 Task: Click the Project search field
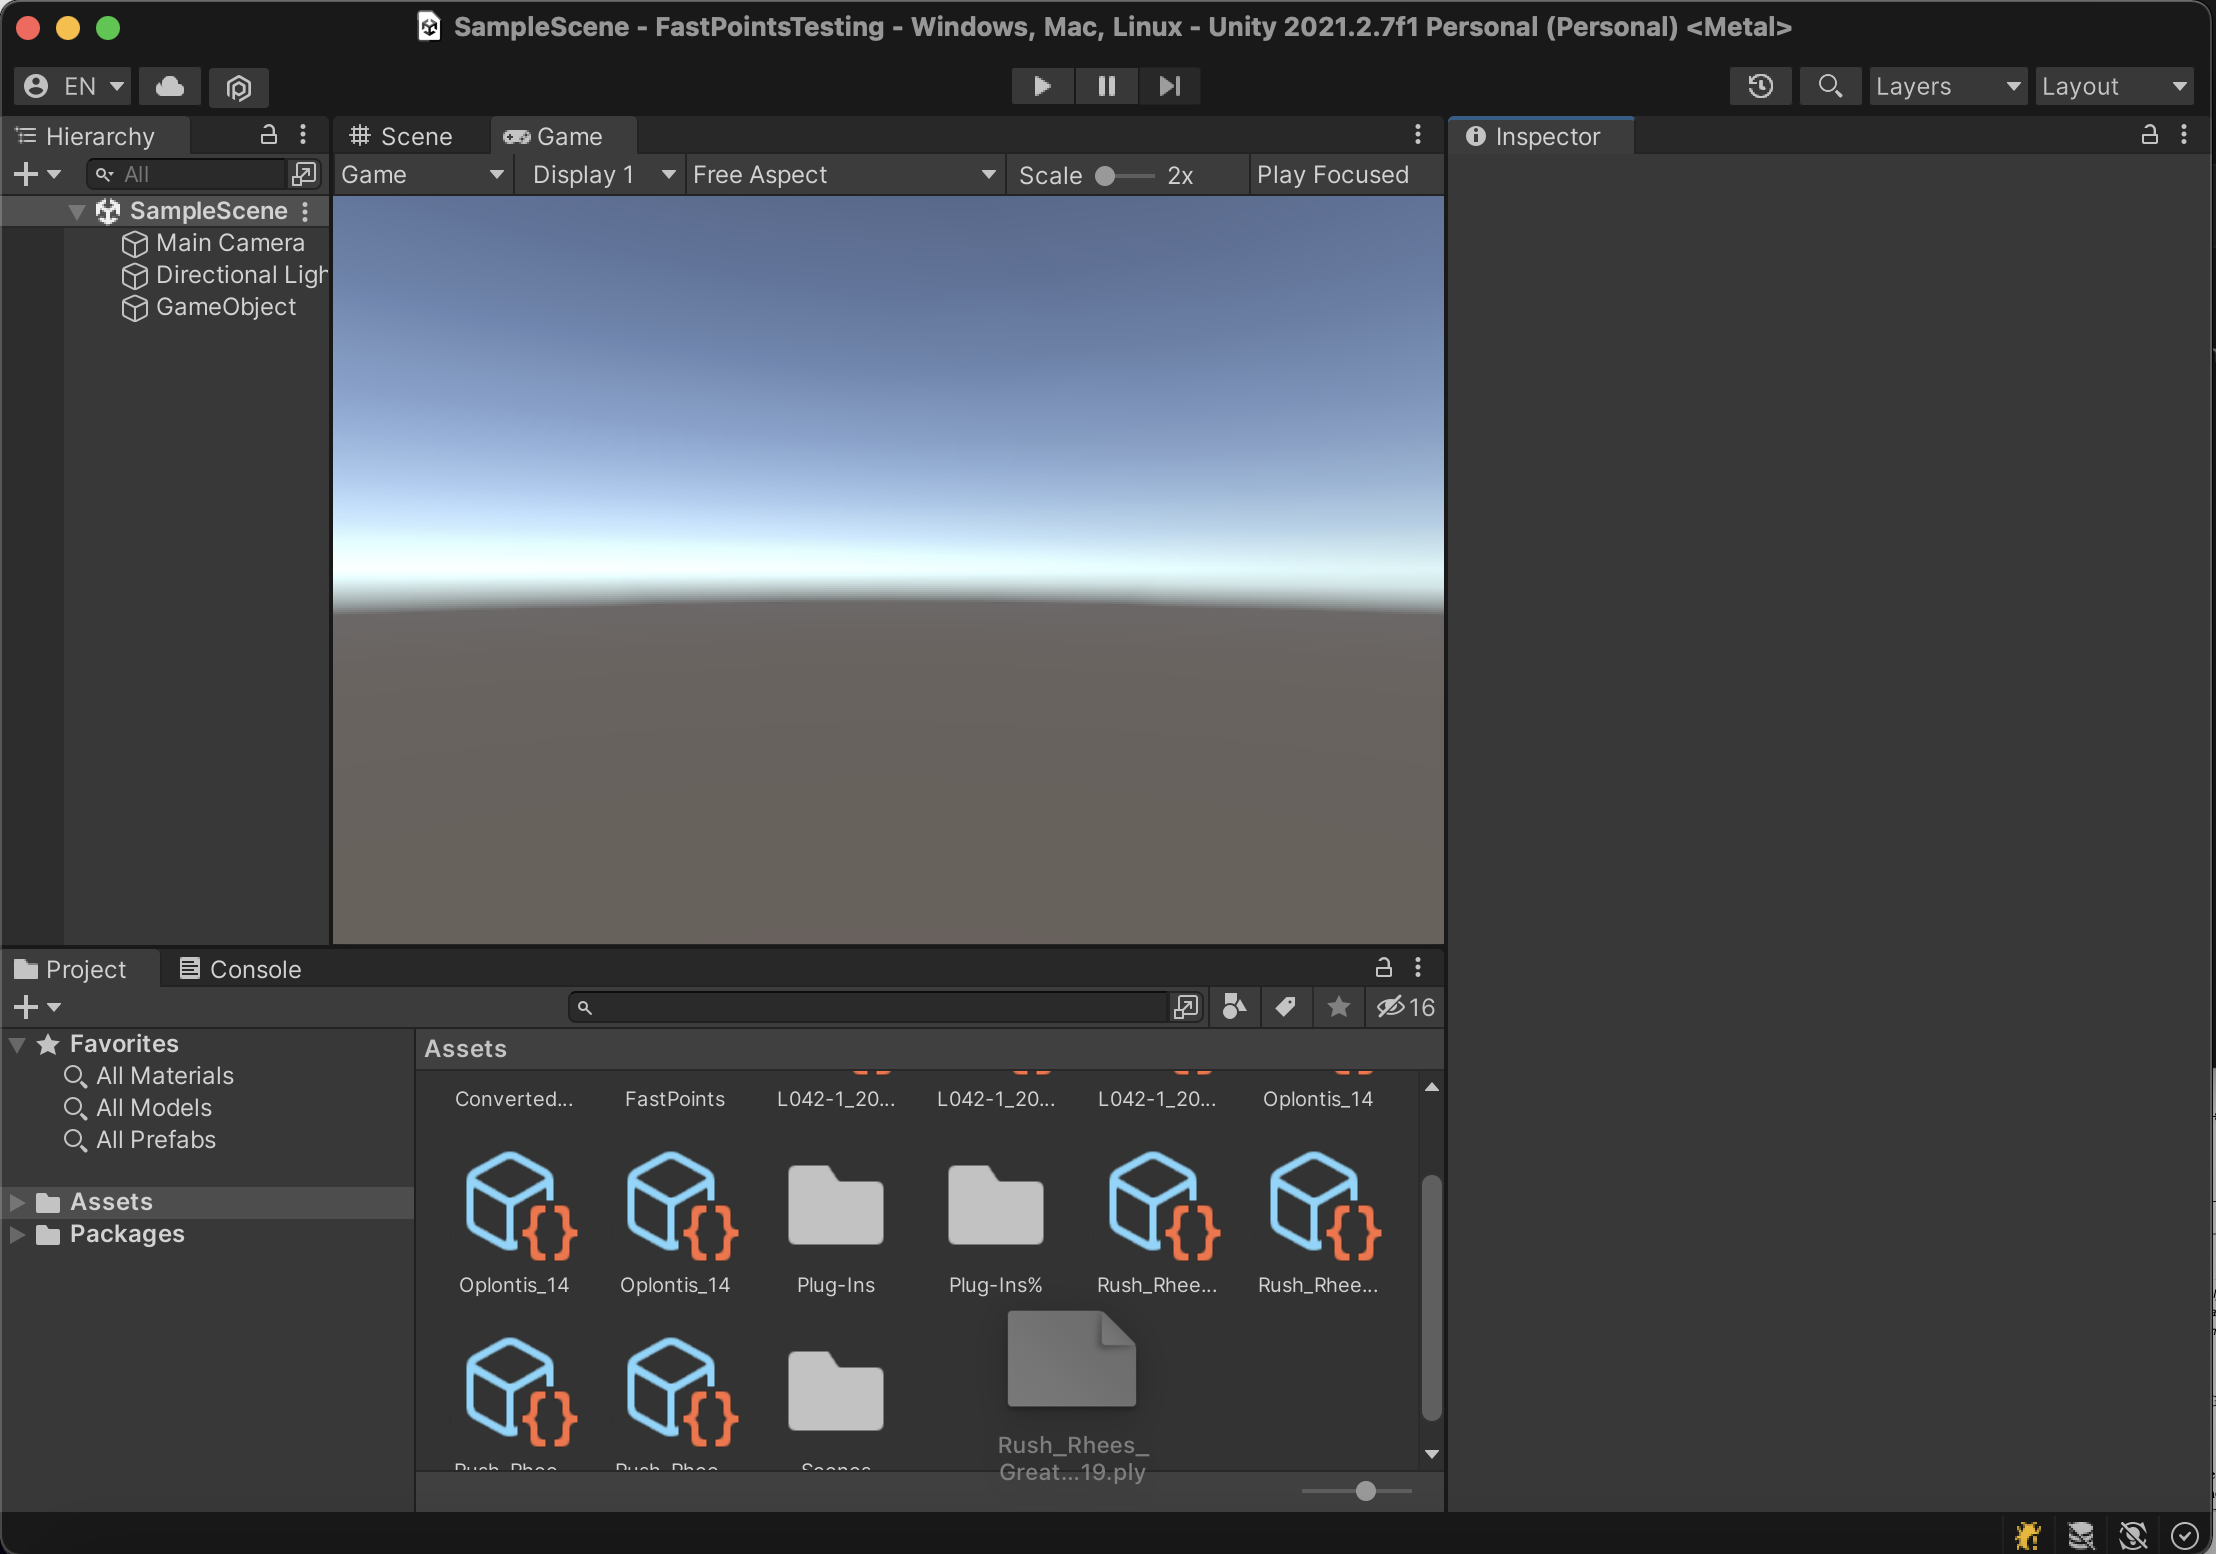coord(868,1007)
